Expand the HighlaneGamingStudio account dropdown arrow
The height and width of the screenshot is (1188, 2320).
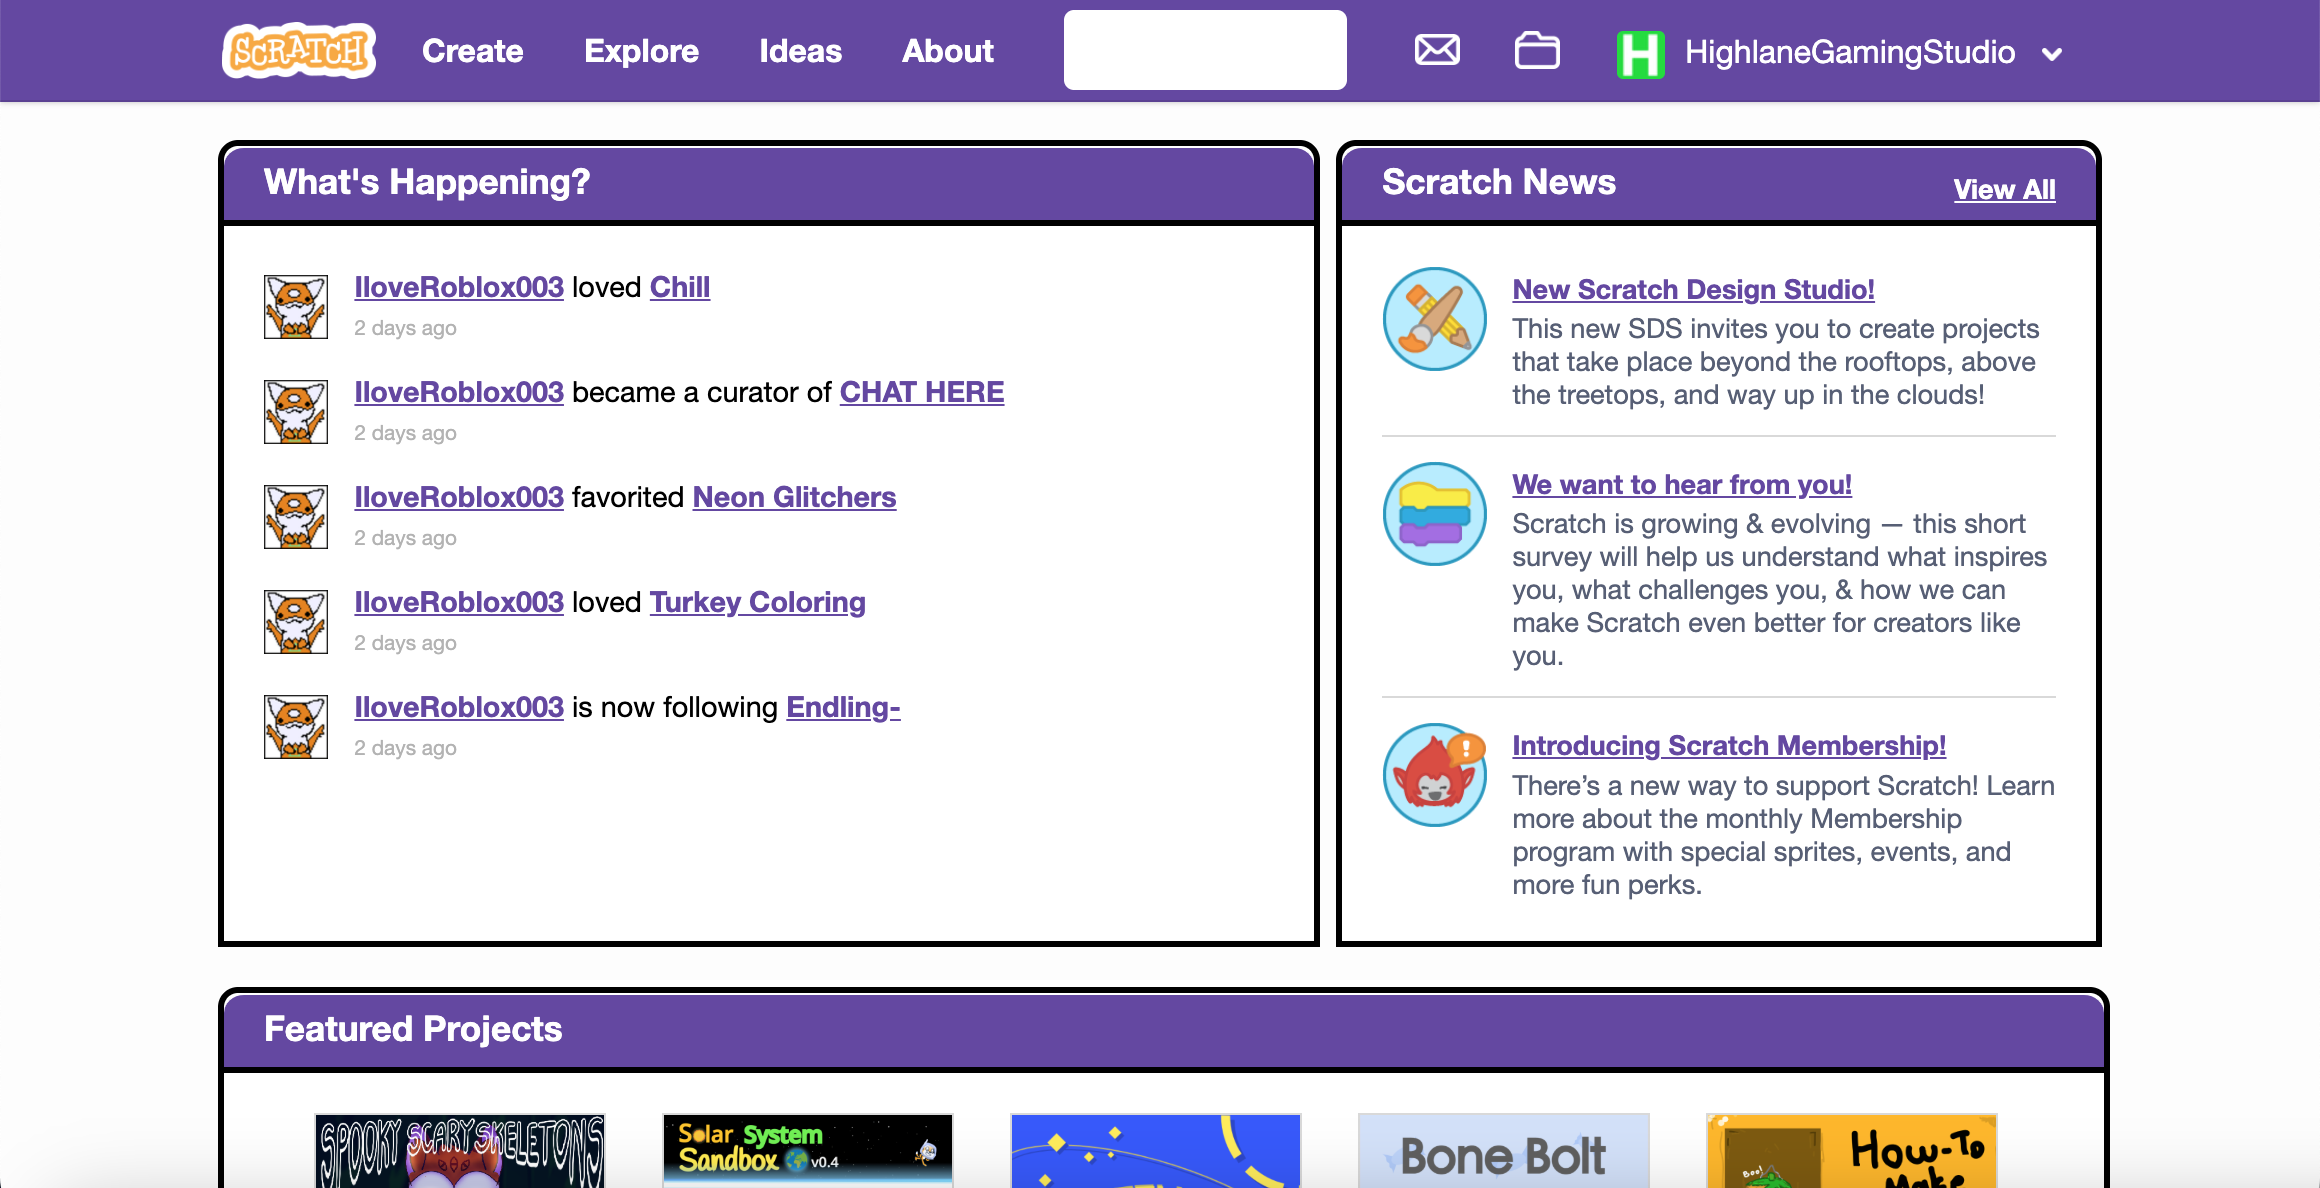pyautogui.click(x=2052, y=54)
